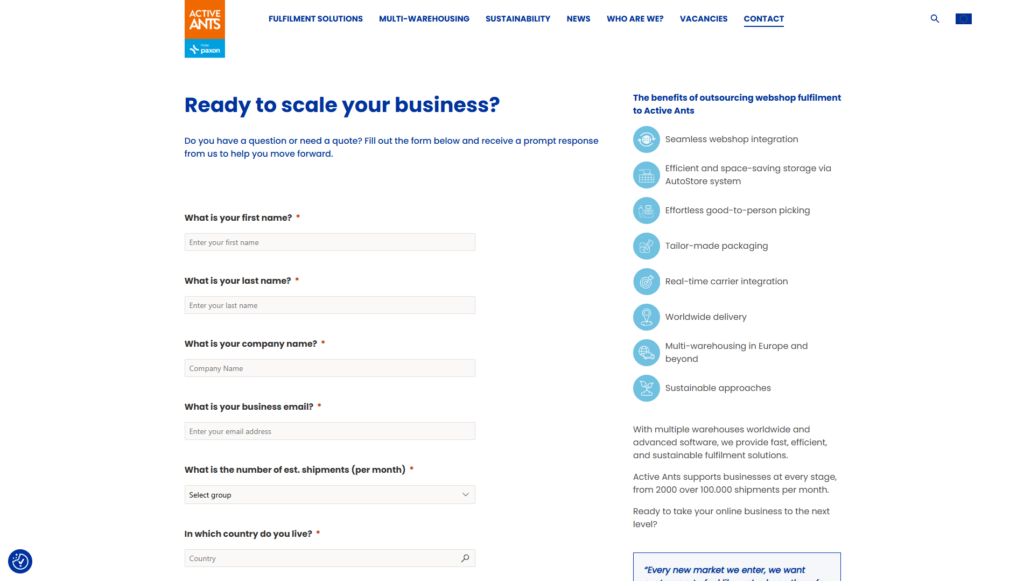Open the Fulfilment Solutions menu
The image size is (1024, 581).
[315, 19]
